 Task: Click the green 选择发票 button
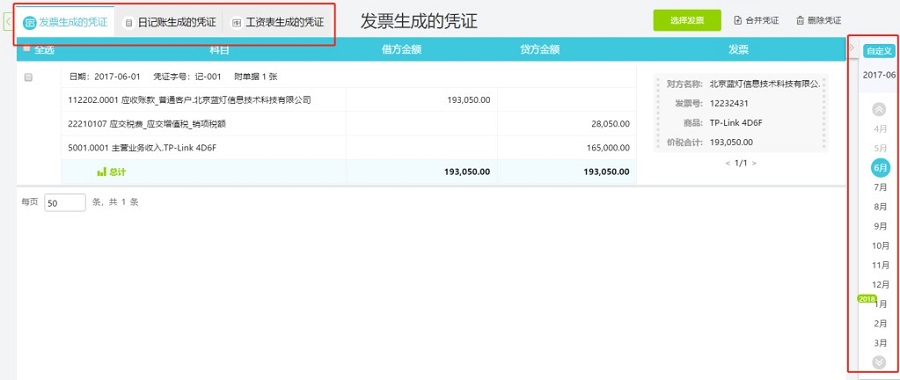click(687, 21)
